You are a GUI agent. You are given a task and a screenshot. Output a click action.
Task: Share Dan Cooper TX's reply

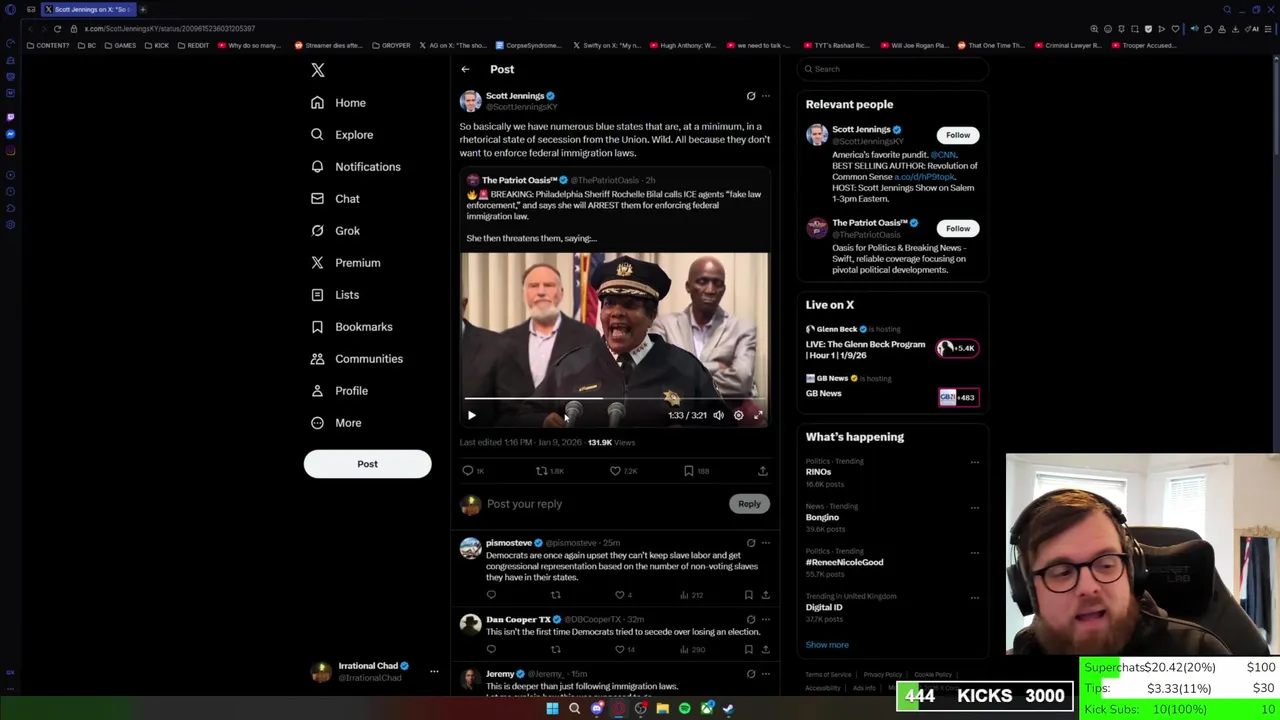click(765, 649)
